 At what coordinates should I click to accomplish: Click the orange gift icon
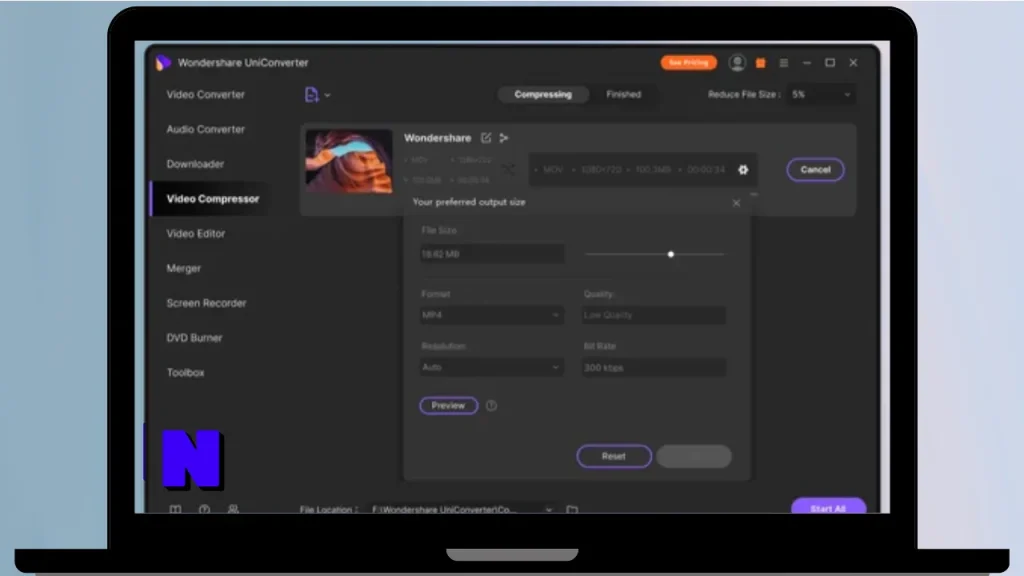761,63
